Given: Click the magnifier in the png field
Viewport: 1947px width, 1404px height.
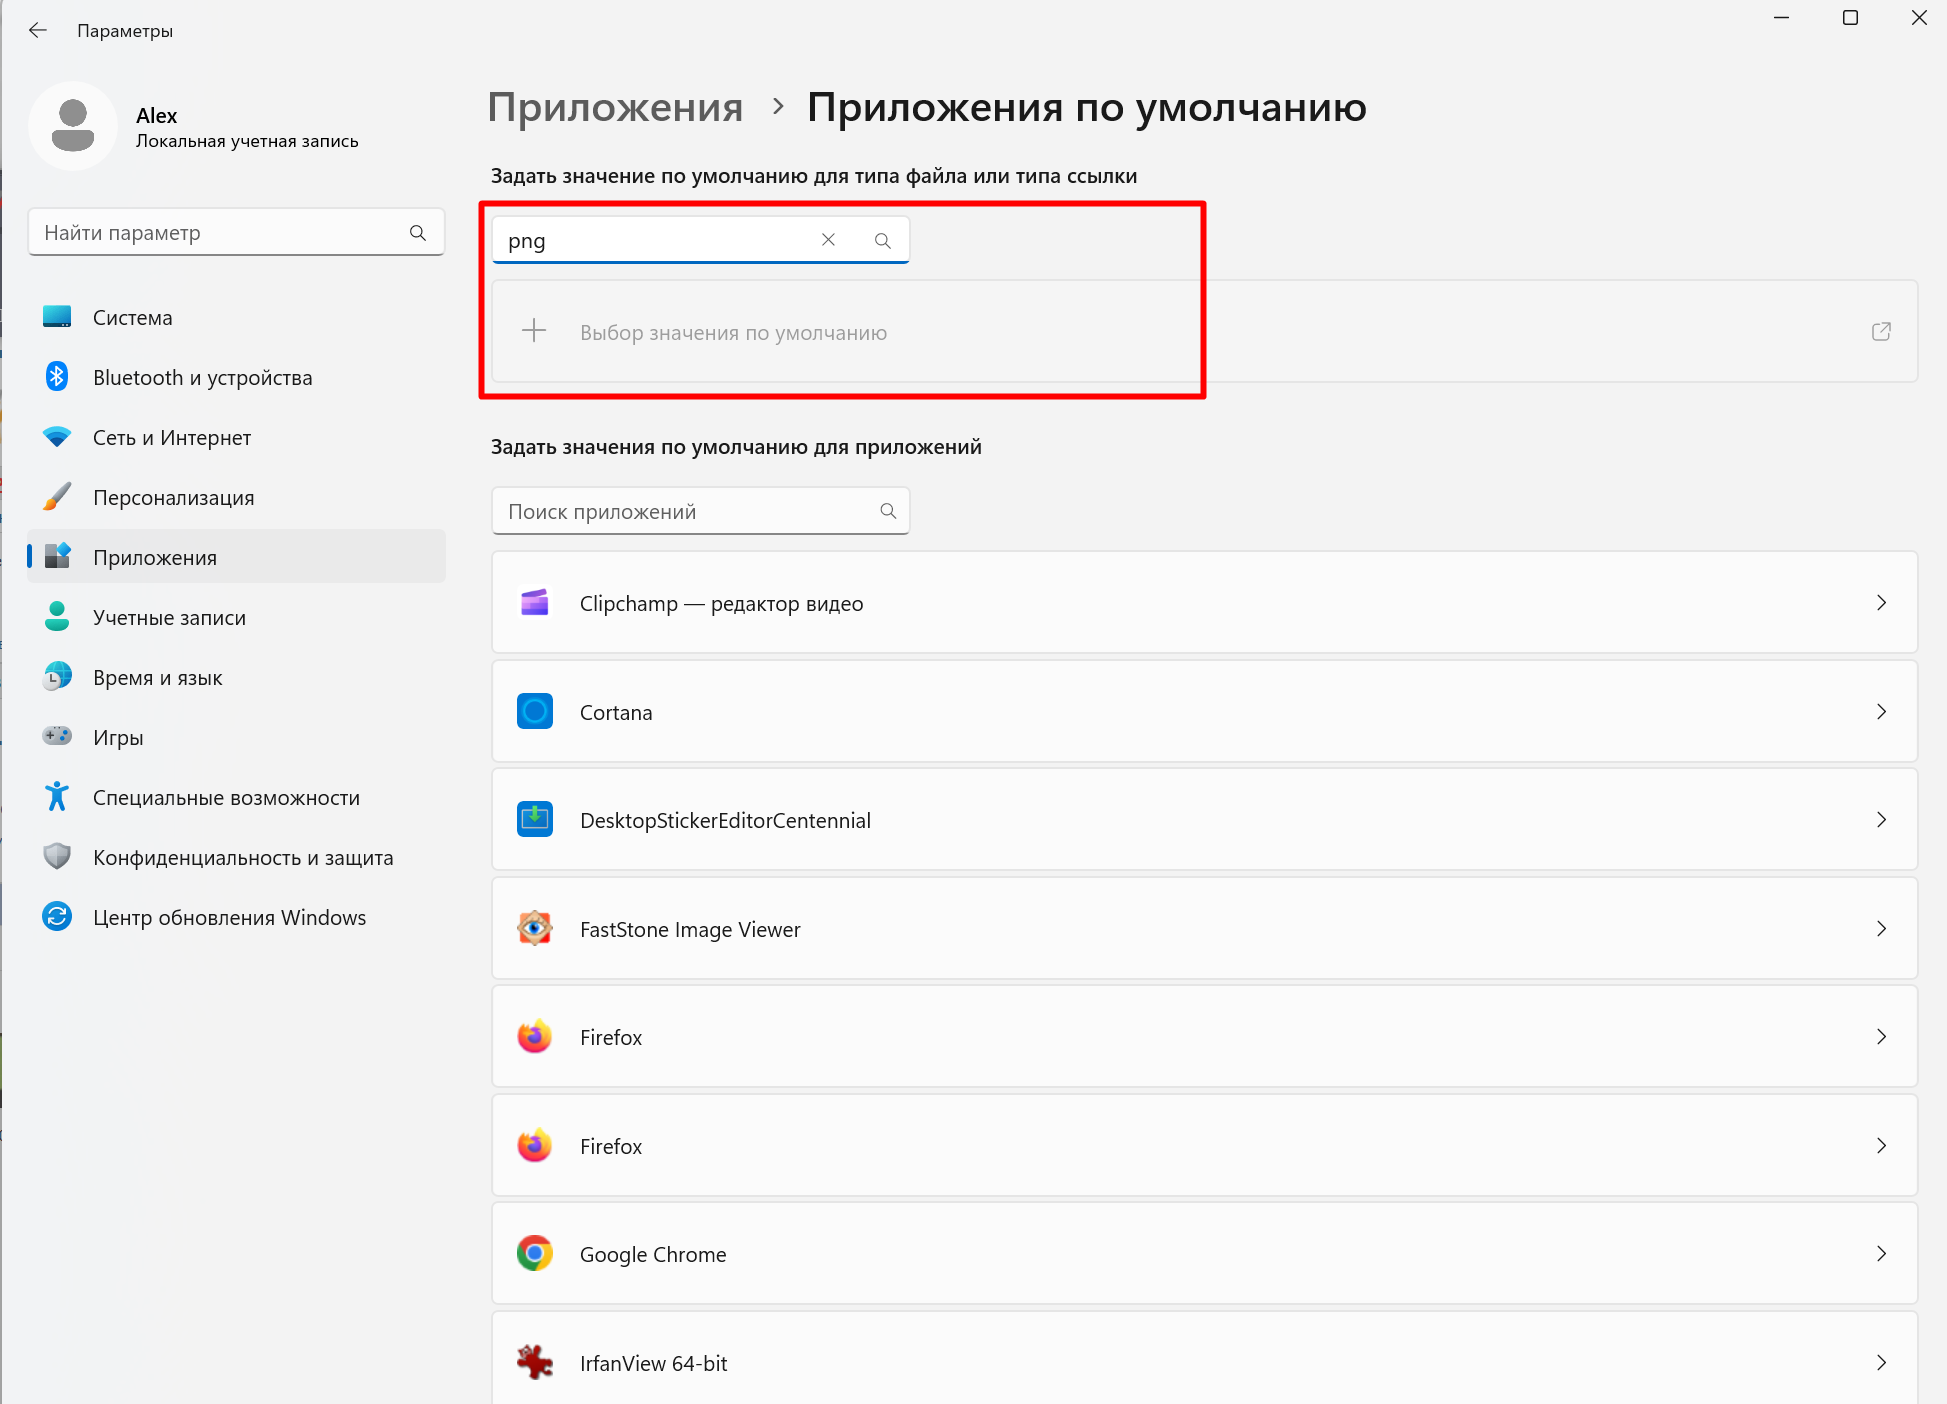Looking at the screenshot, I should point(882,240).
